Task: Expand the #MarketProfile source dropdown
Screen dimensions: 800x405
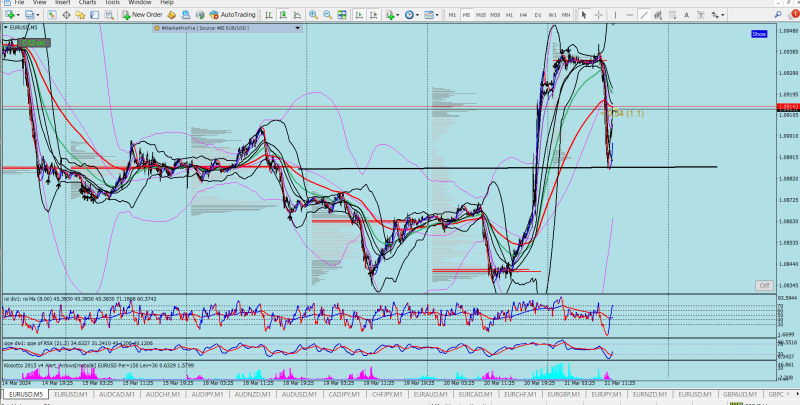Action: tap(298, 28)
